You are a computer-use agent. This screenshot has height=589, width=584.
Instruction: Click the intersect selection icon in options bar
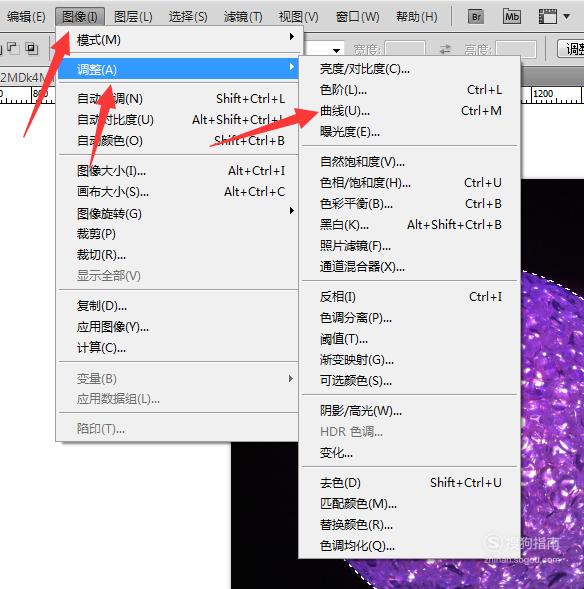pyautogui.click(x=32, y=48)
